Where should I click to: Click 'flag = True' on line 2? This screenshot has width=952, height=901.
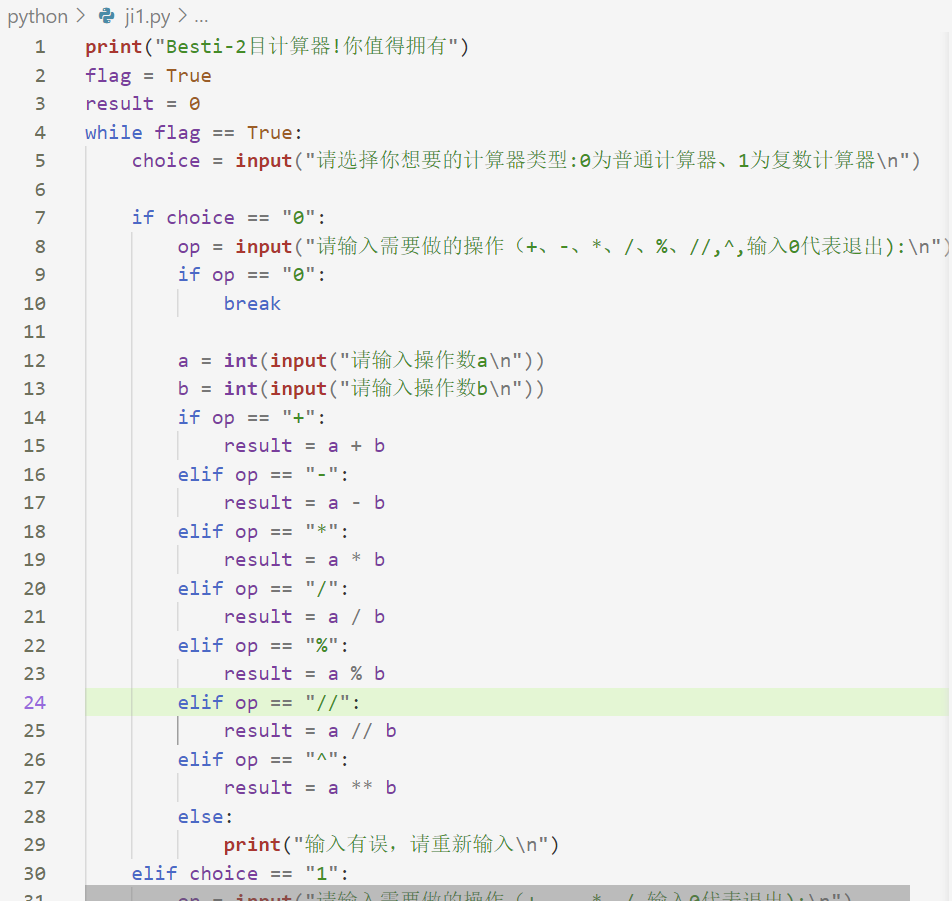pyautogui.click(x=148, y=76)
